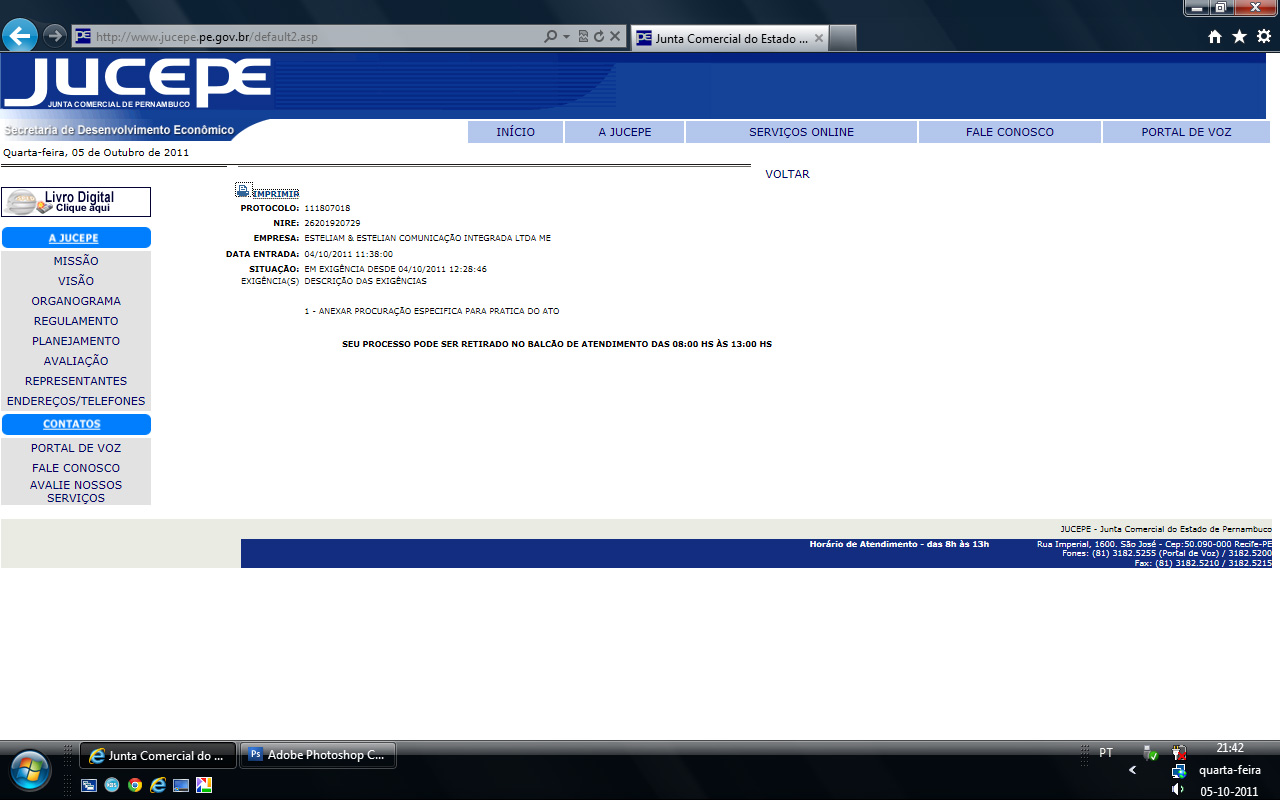Click the Livro Digital banner
The height and width of the screenshot is (800, 1280).
76,202
